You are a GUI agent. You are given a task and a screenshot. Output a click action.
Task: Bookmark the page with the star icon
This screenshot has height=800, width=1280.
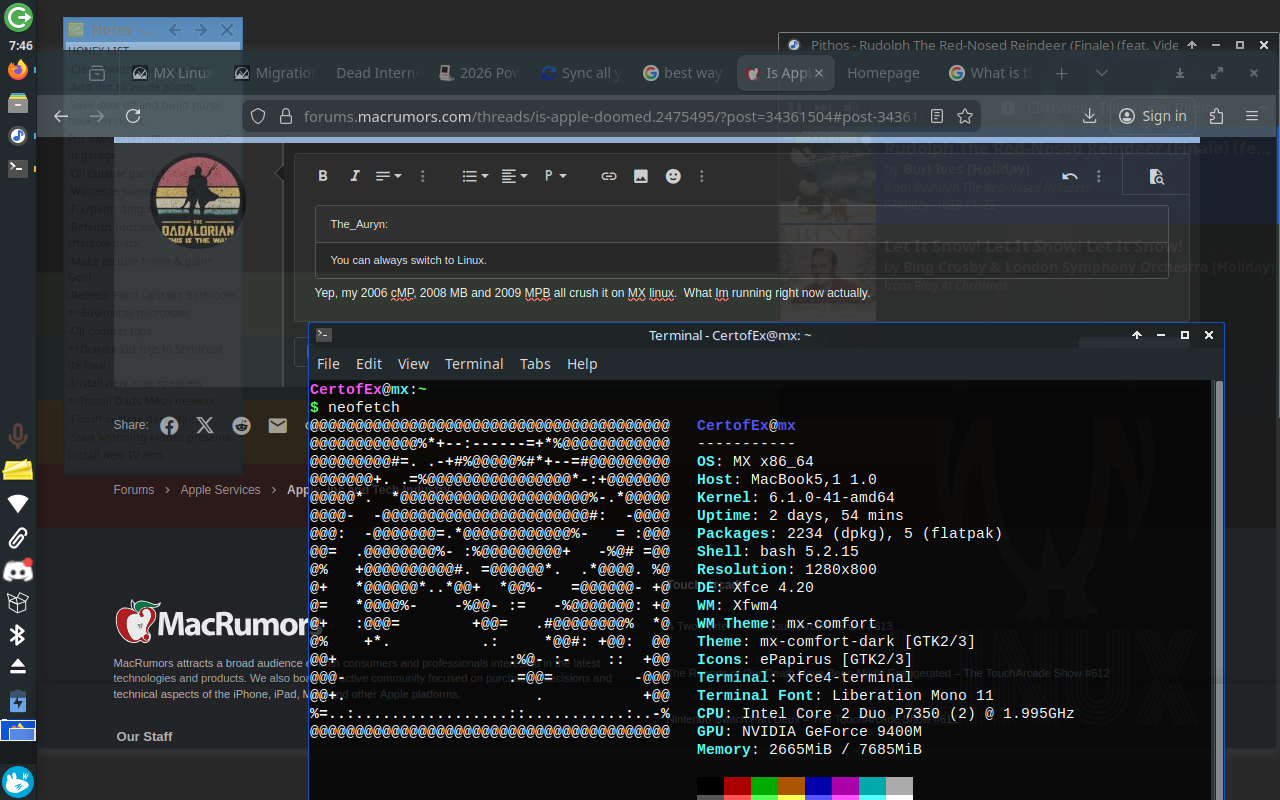[x=964, y=115]
